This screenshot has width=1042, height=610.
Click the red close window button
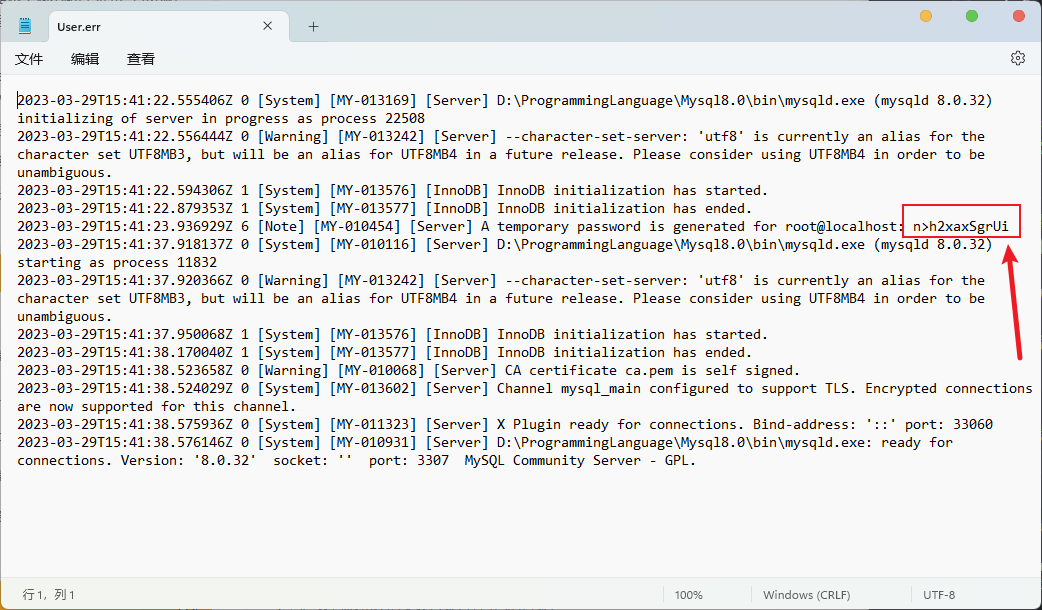pos(1018,16)
